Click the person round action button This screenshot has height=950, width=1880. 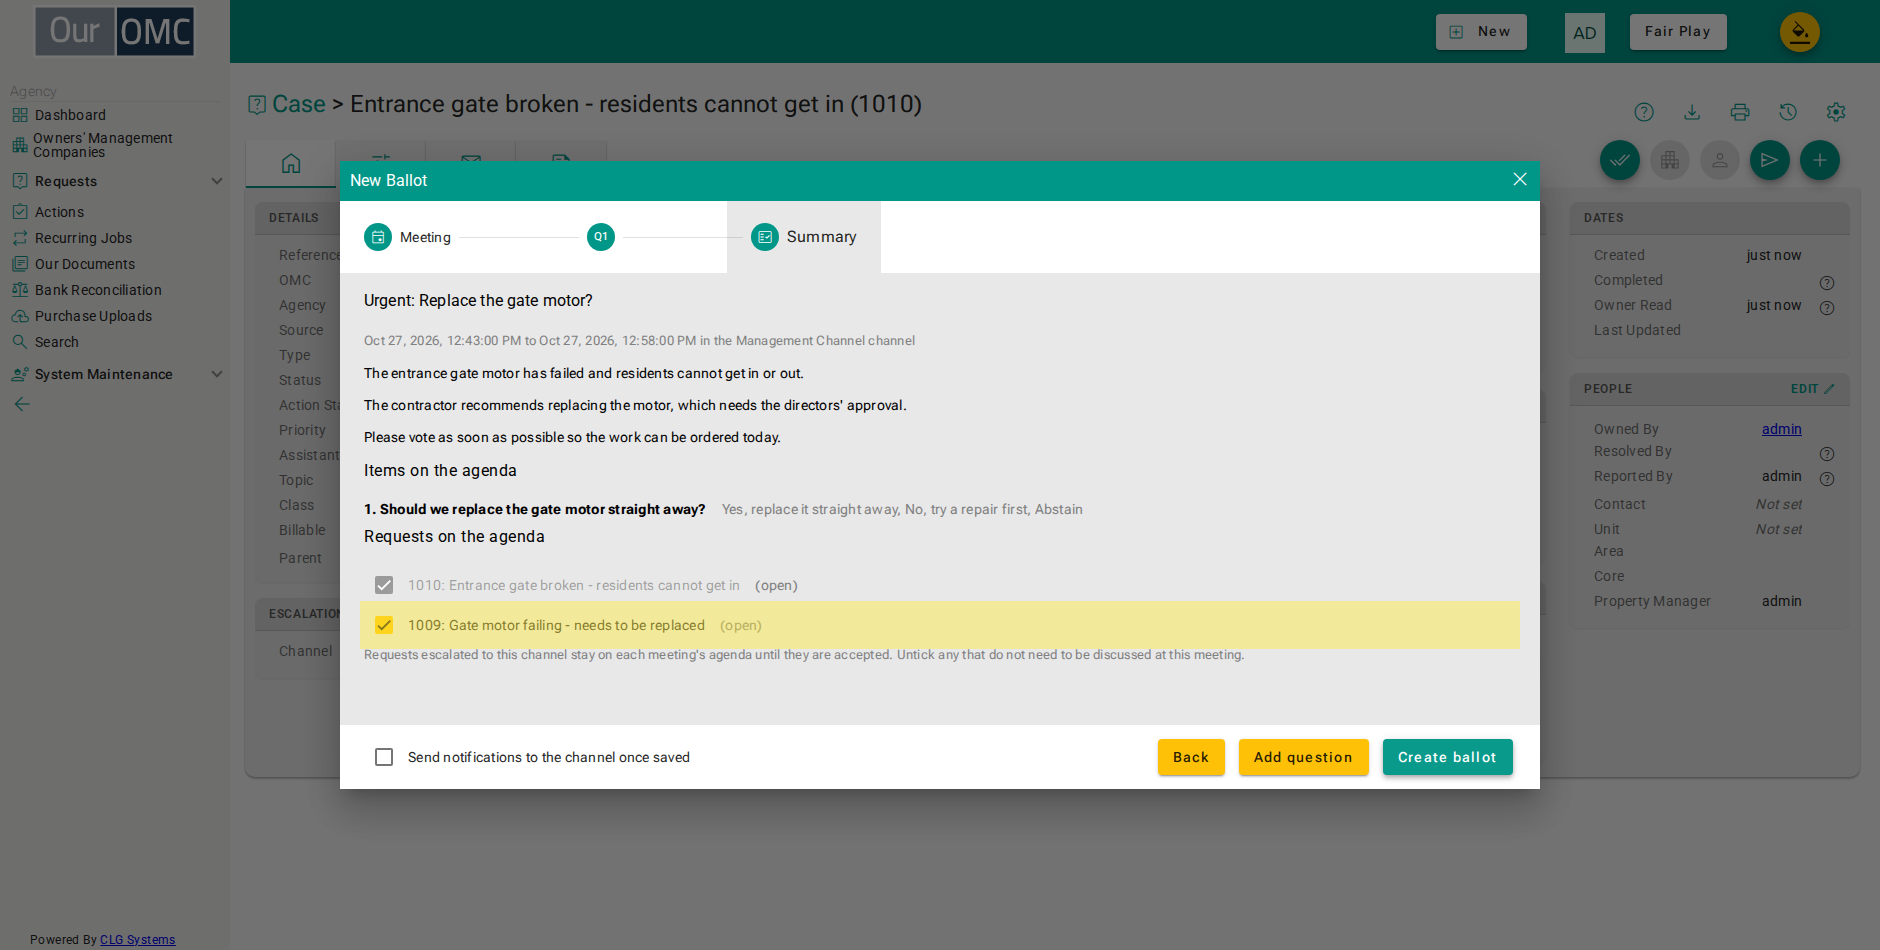1720,160
